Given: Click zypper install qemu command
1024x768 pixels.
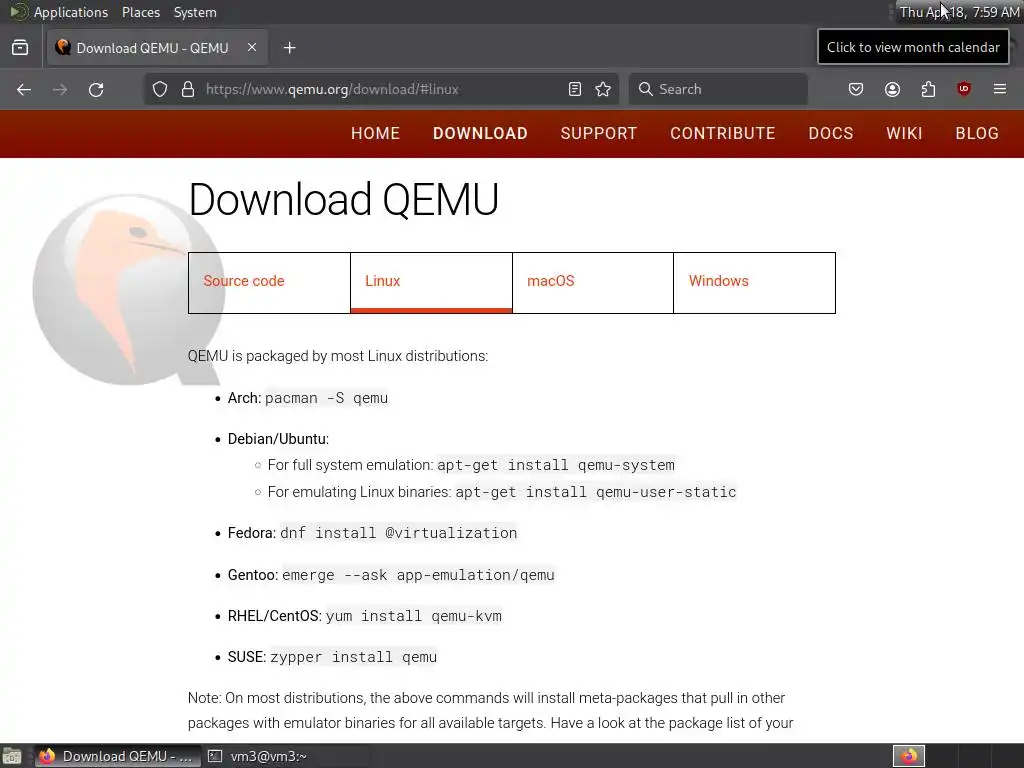Looking at the screenshot, I should coord(353,657).
